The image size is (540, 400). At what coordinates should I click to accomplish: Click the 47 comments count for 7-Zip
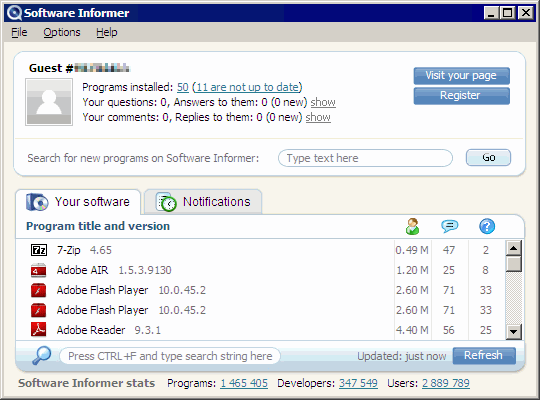(x=449, y=250)
